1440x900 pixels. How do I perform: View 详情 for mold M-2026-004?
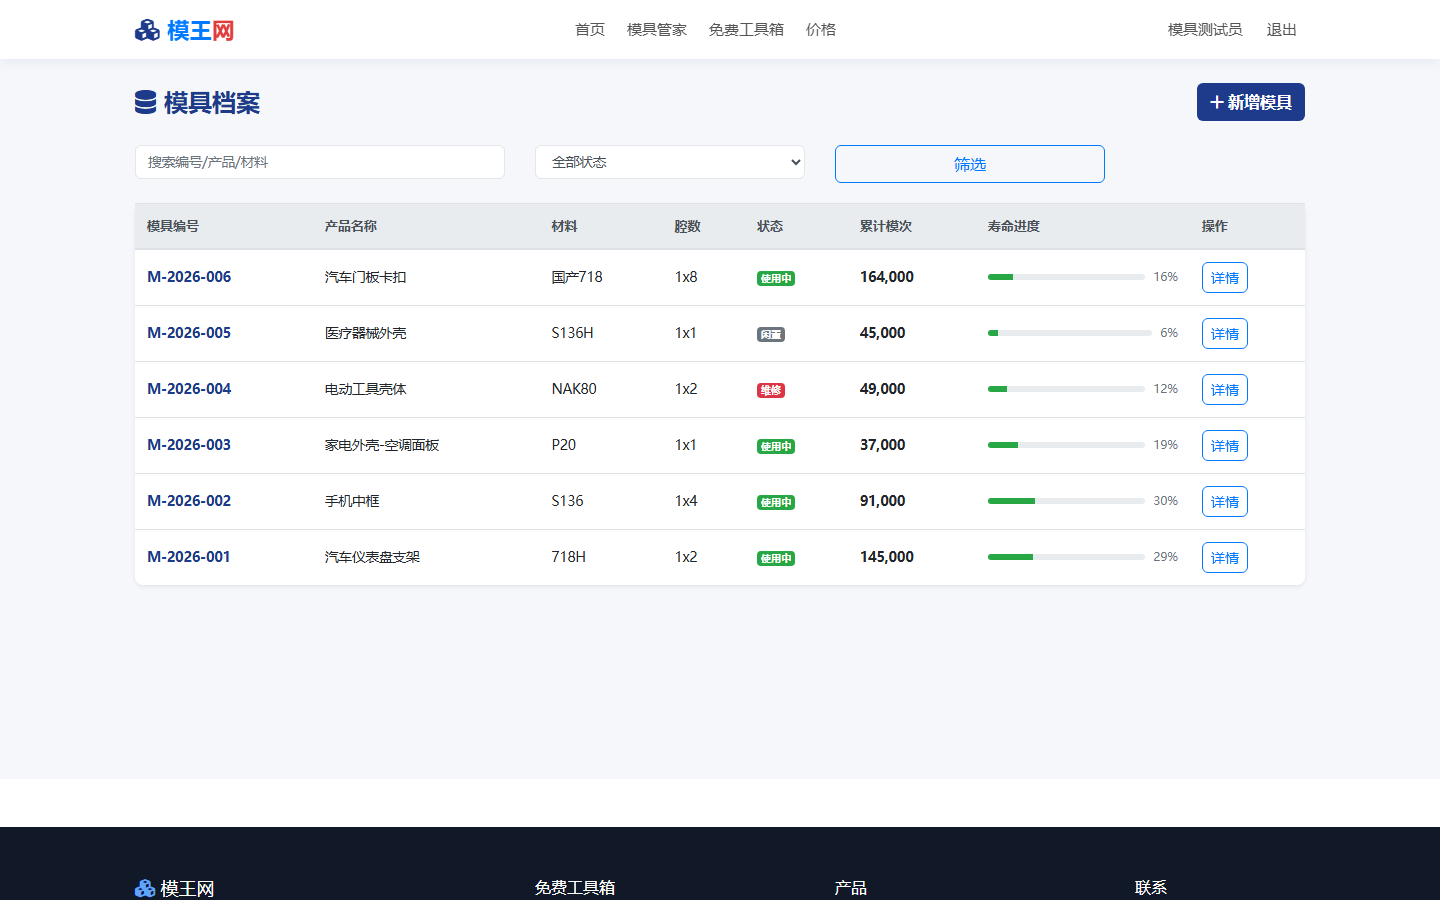point(1225,390)
